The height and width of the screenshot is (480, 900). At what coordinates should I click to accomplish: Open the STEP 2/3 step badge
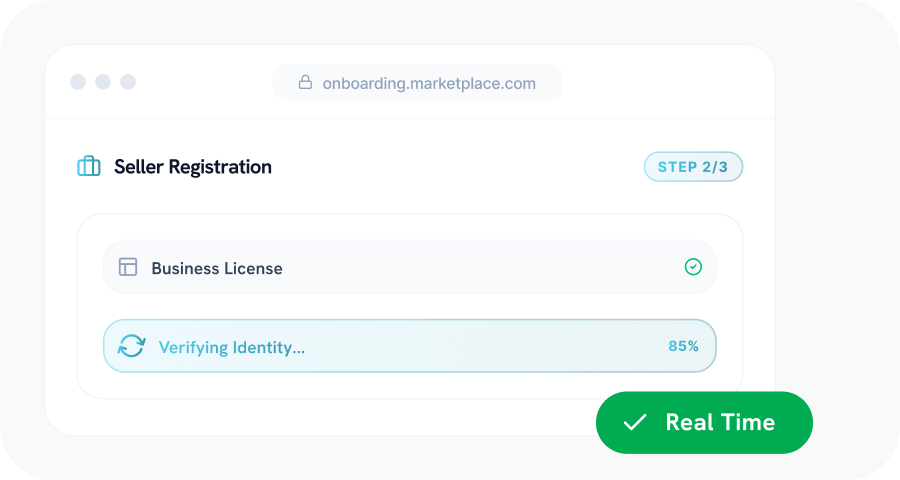[693, 167]
